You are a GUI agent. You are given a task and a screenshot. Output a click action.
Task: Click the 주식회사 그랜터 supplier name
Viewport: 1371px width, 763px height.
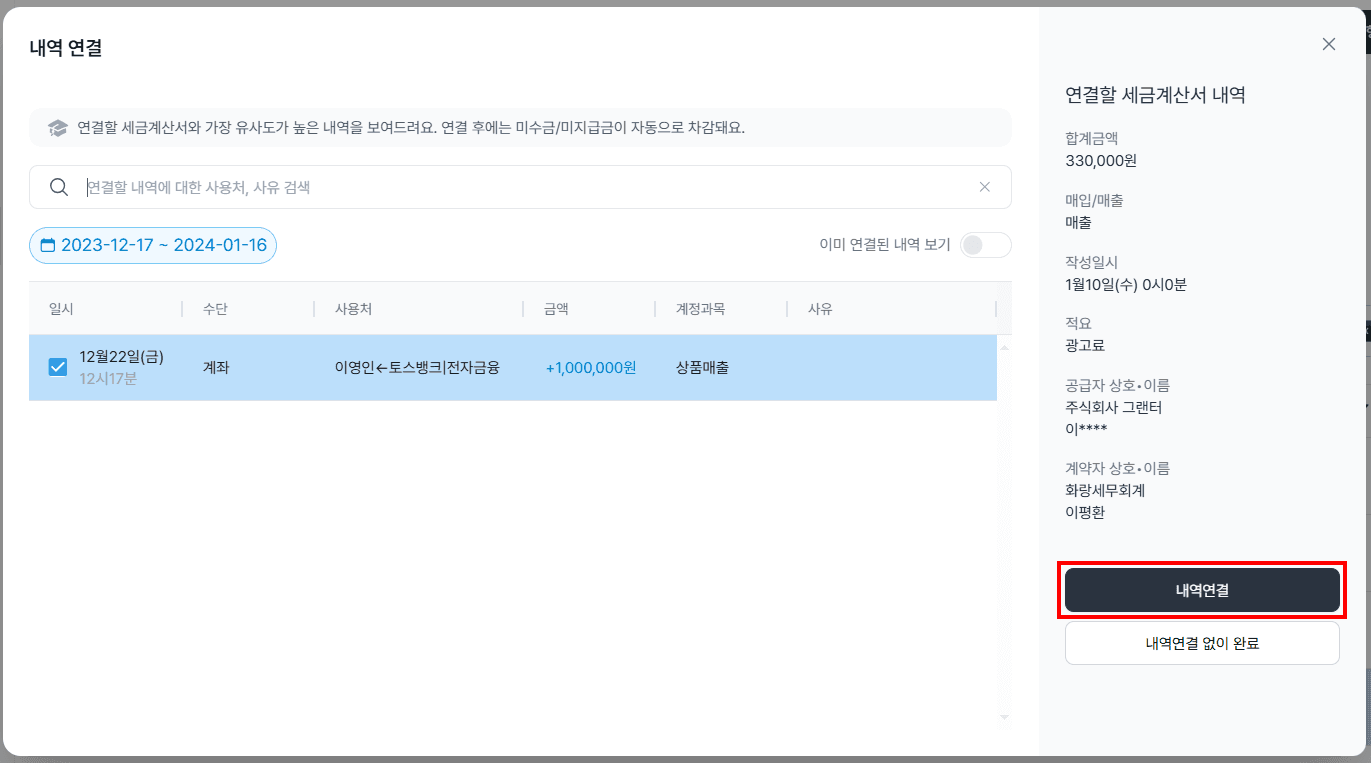1114,407
